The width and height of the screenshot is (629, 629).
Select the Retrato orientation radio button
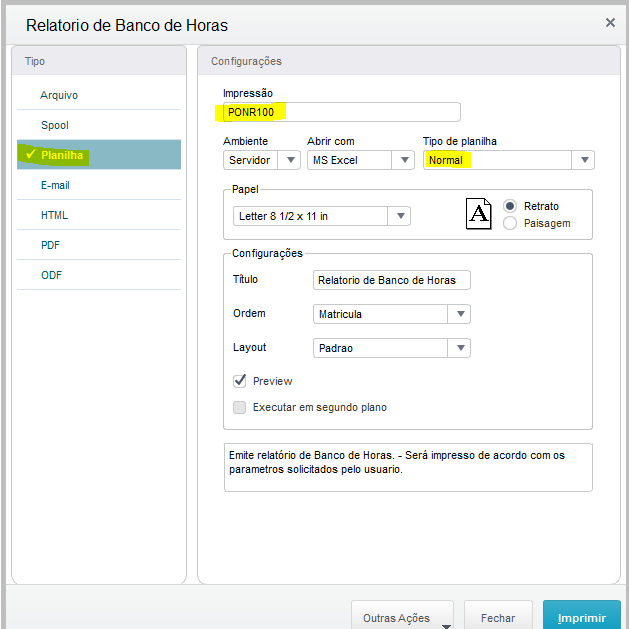509,206
